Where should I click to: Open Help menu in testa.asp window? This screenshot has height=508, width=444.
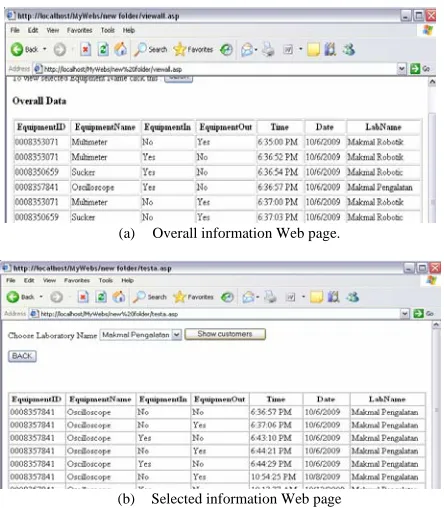click(x=127, y=280)
